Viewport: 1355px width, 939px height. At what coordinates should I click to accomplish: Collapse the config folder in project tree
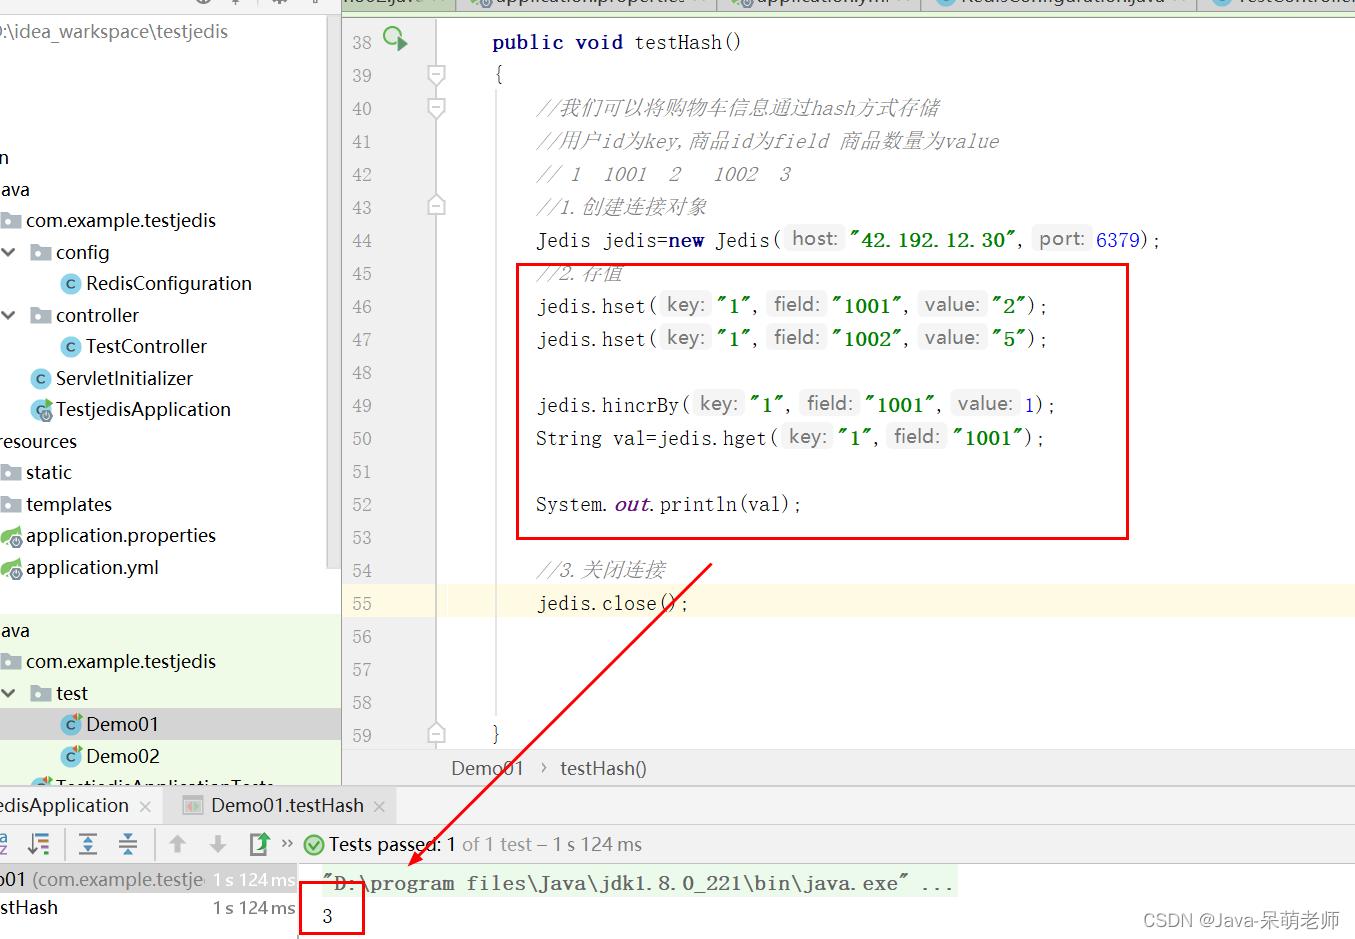point(9,252)
